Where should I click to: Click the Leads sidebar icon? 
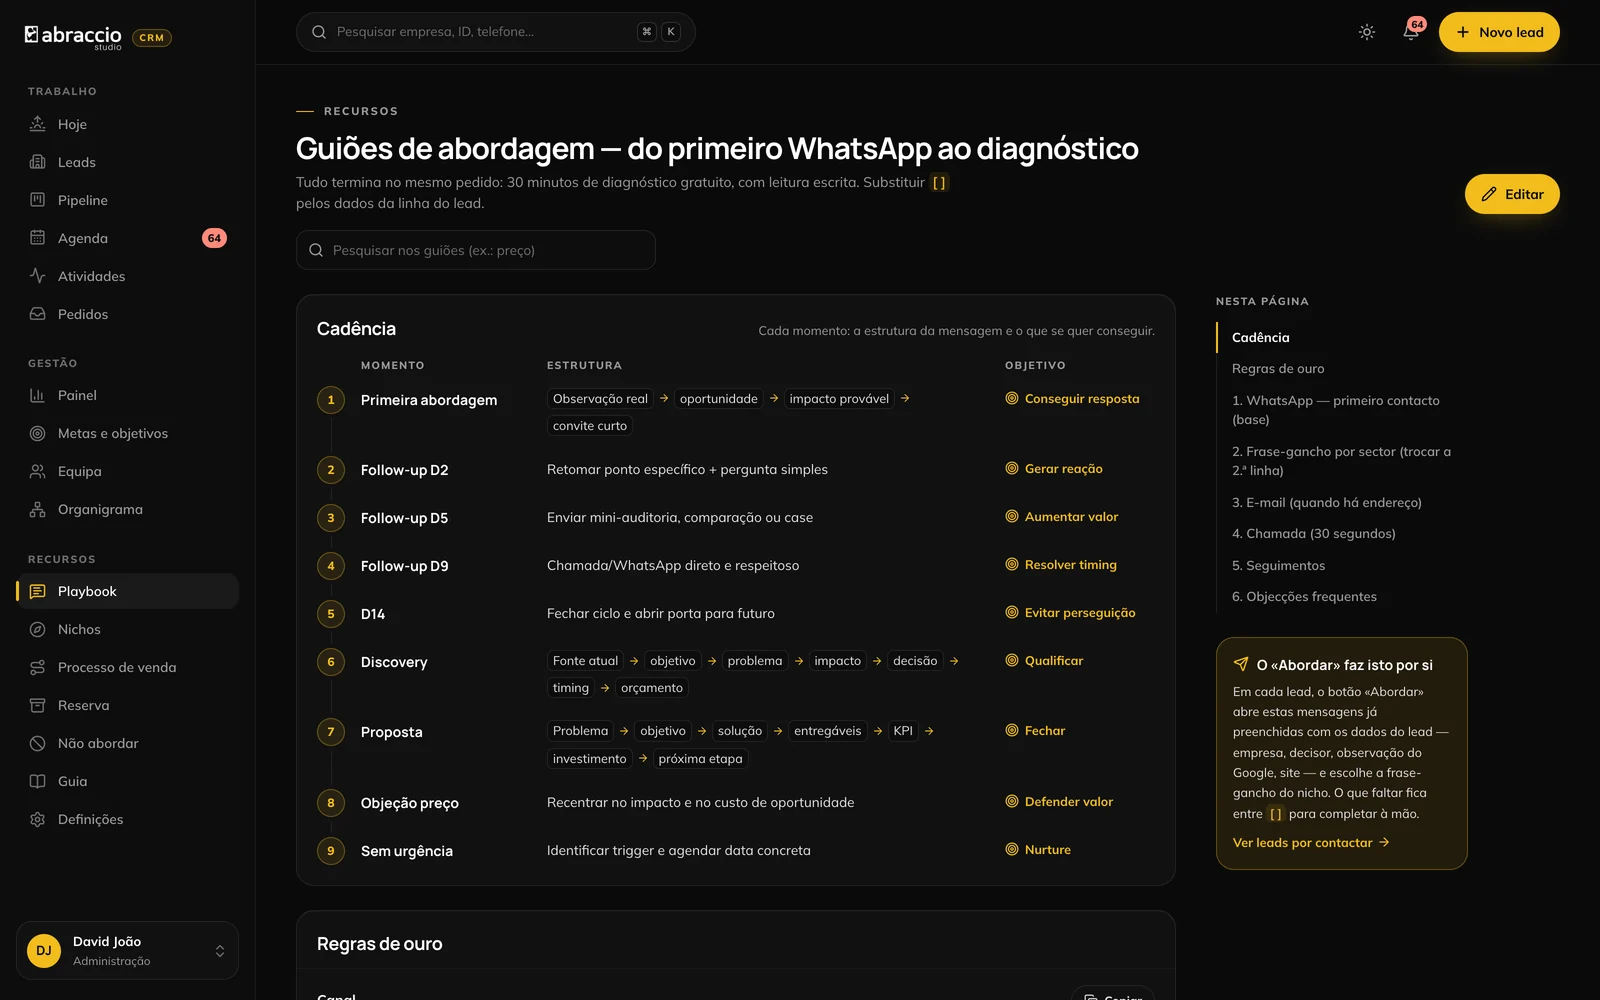pos(38,162)
